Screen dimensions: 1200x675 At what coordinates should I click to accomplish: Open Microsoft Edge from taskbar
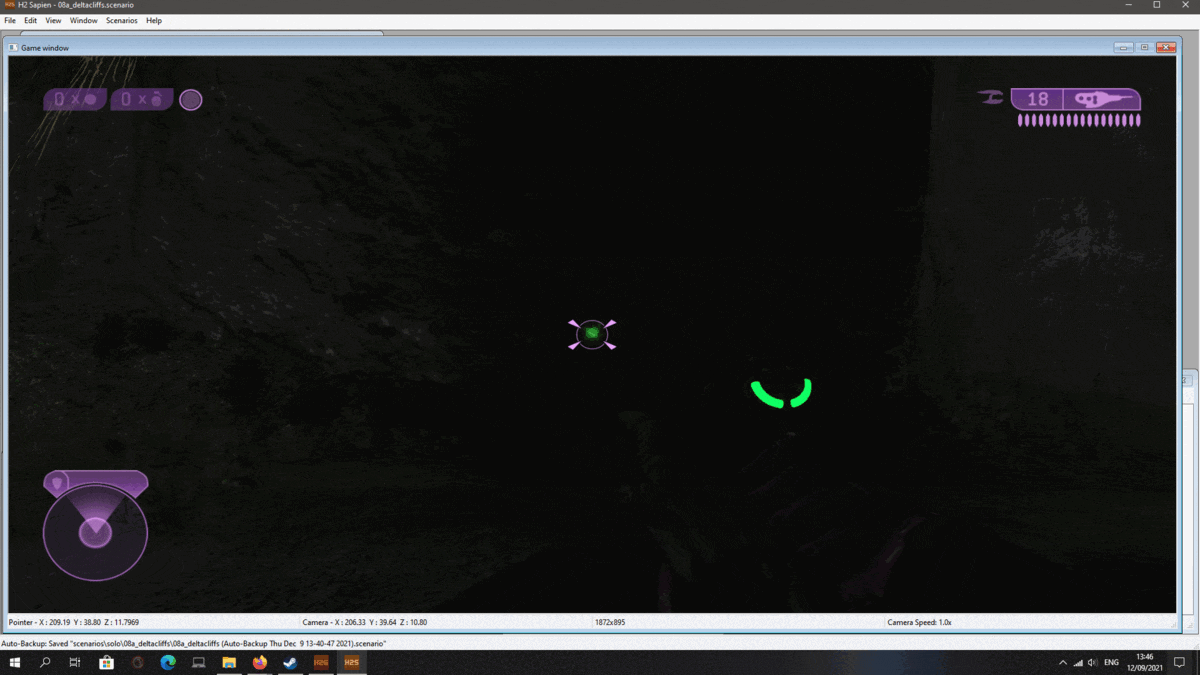coord(168,662)
